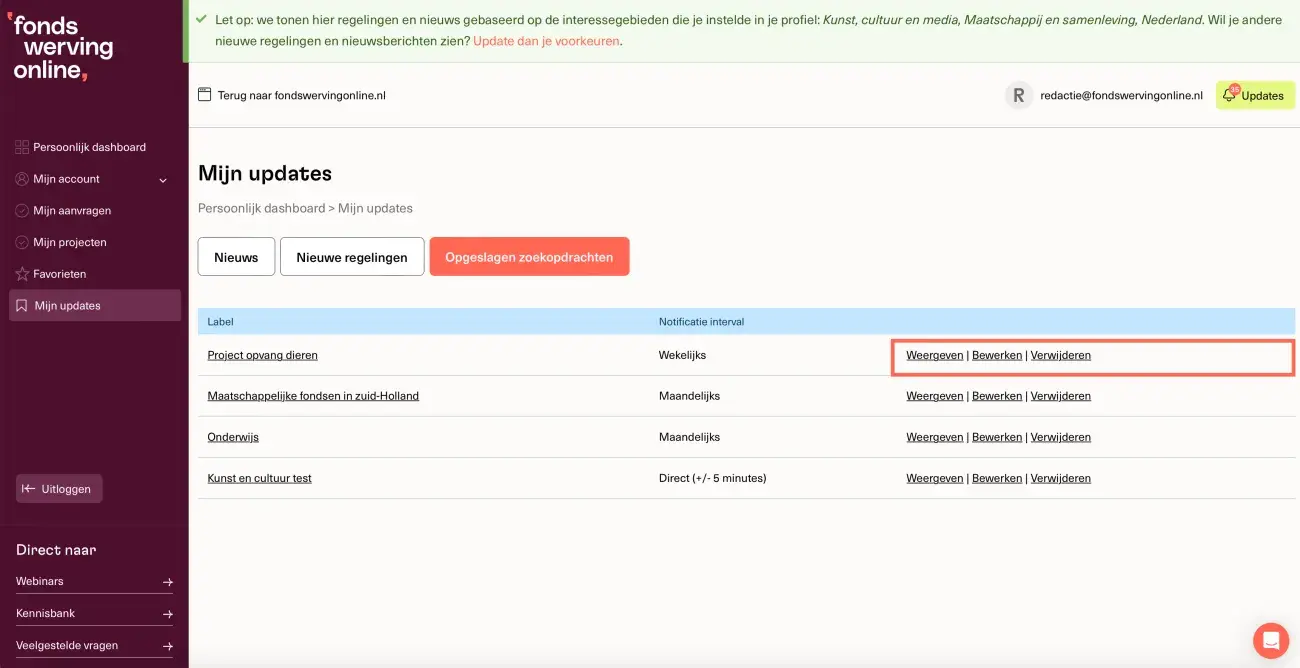Click the Mijn projecten sidebar icon
Viewport: 1300px width, 668px height.
point(22,243)
